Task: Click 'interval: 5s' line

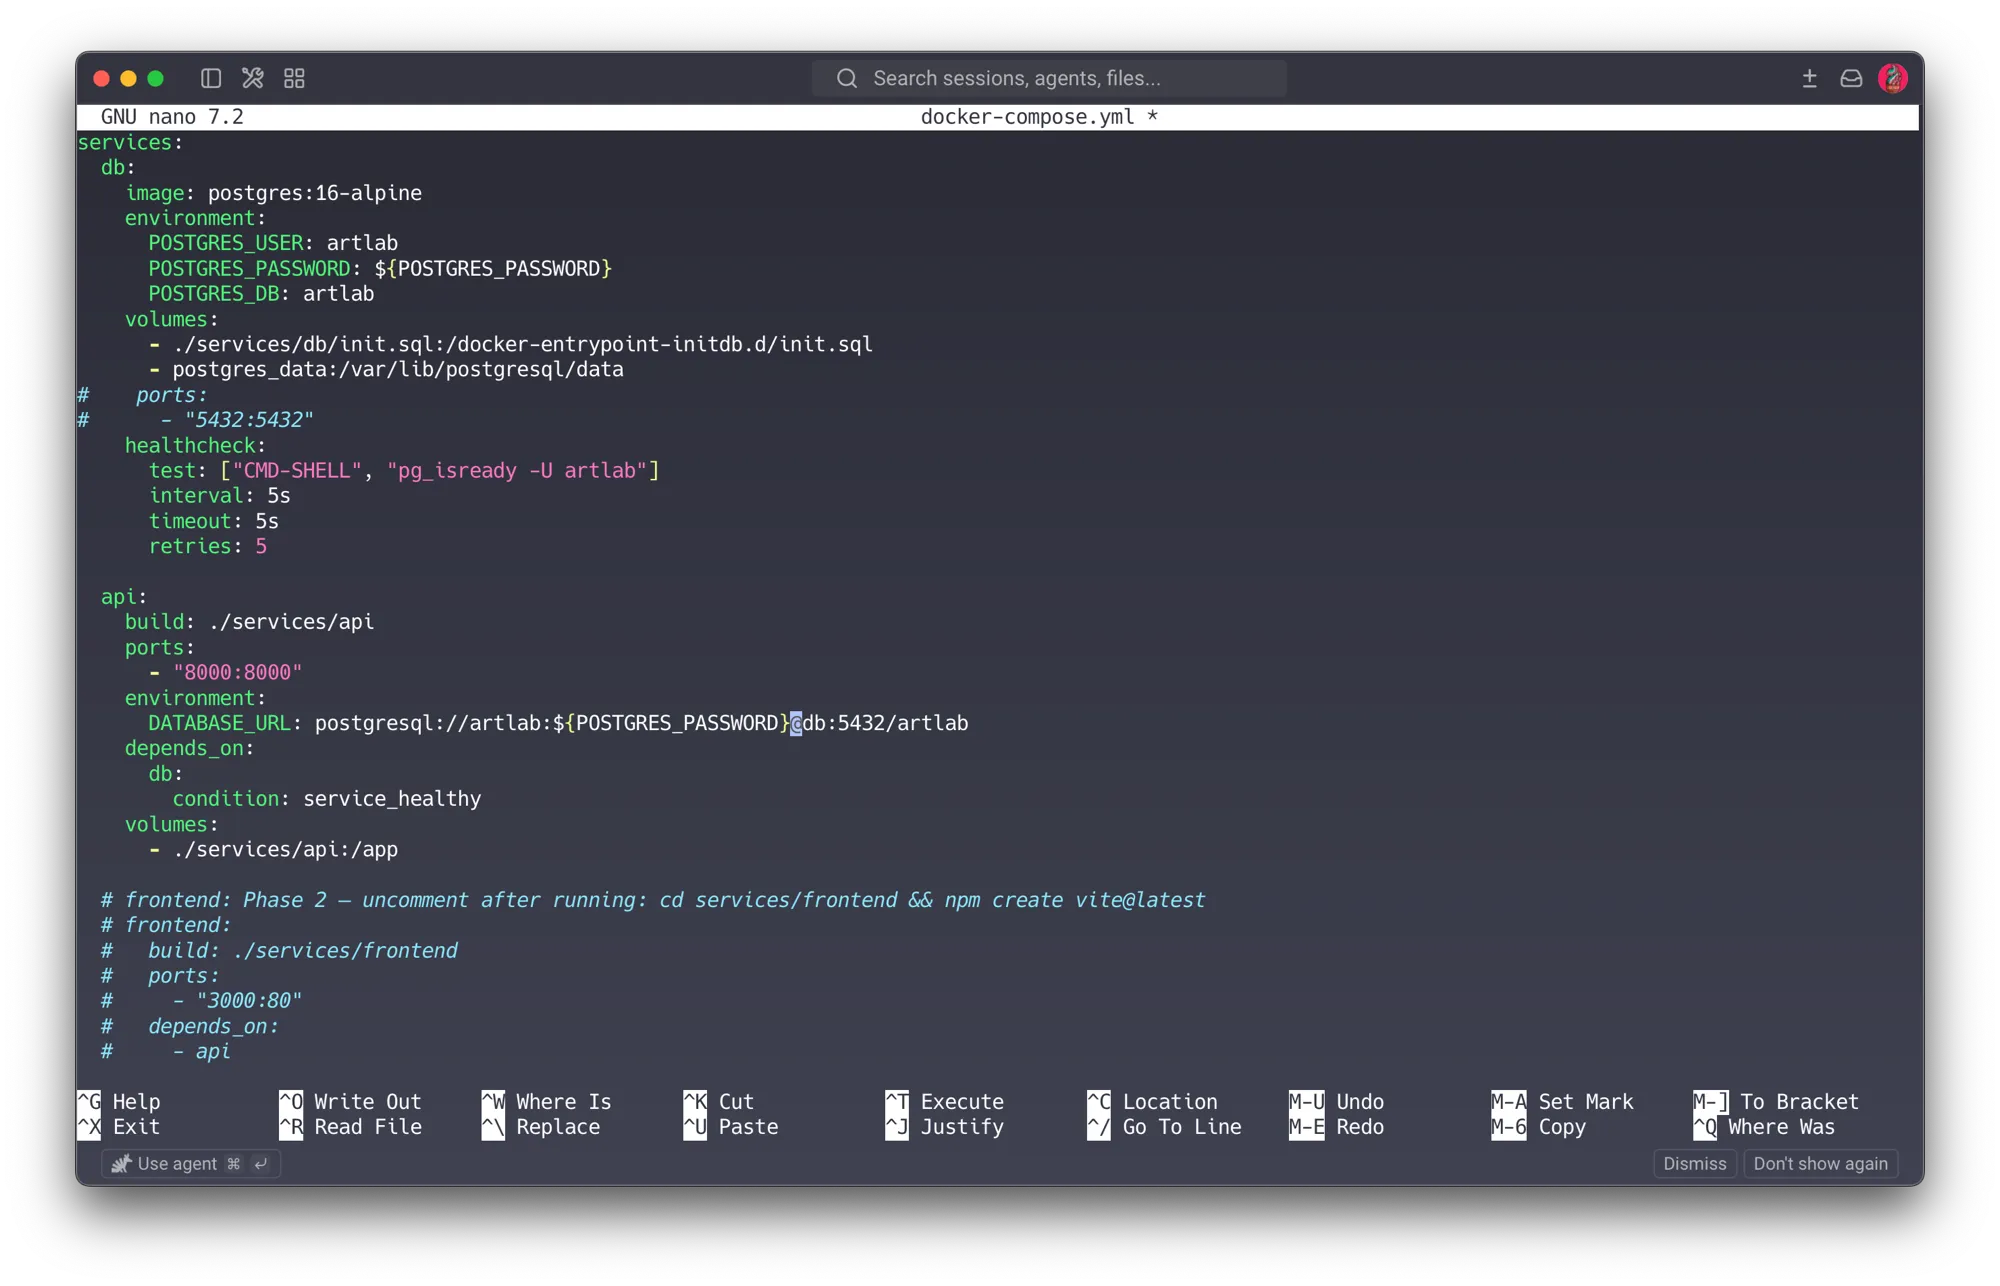Action: (x=220, y=496)
